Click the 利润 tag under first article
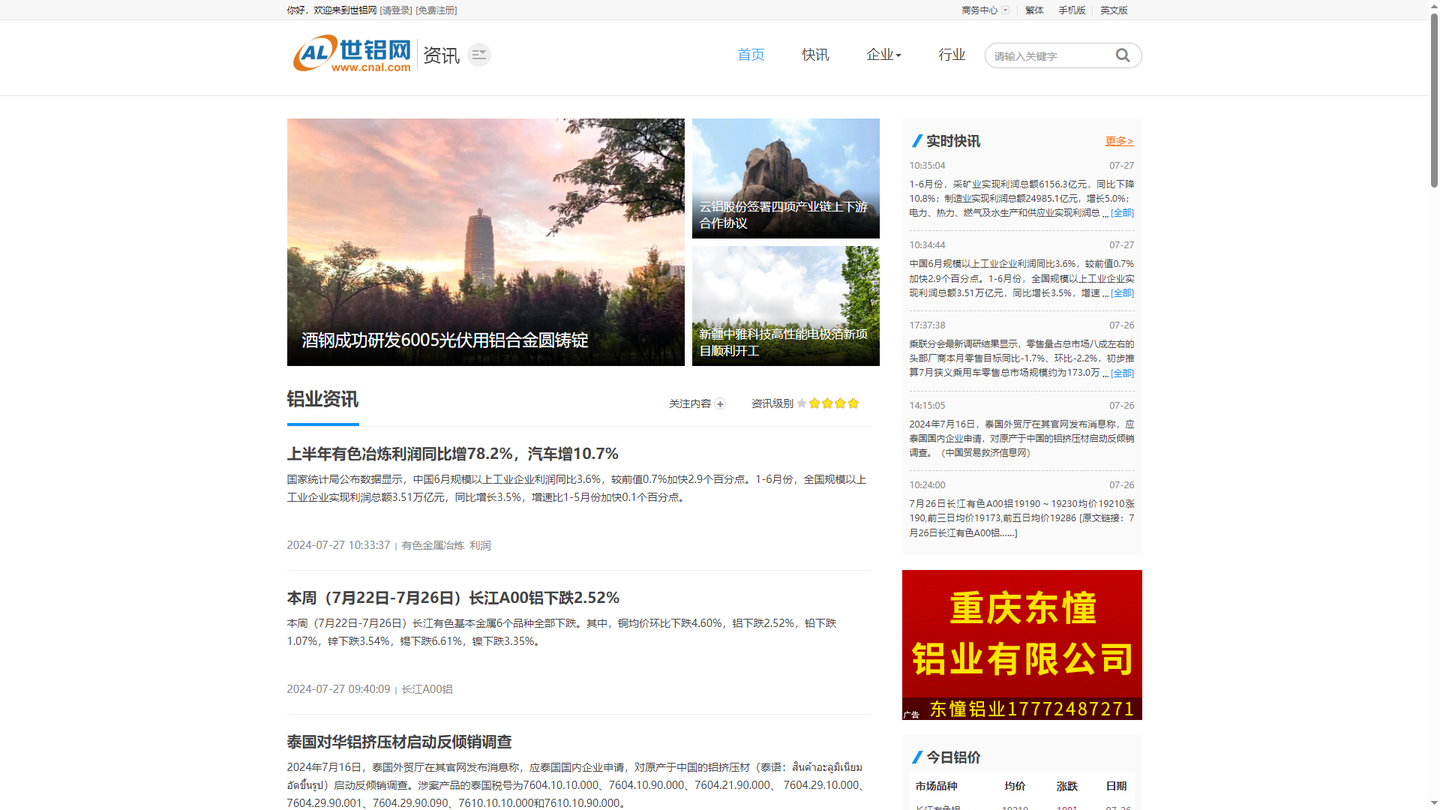Screen dimensions: 1440x810 [x=480, y=545]
